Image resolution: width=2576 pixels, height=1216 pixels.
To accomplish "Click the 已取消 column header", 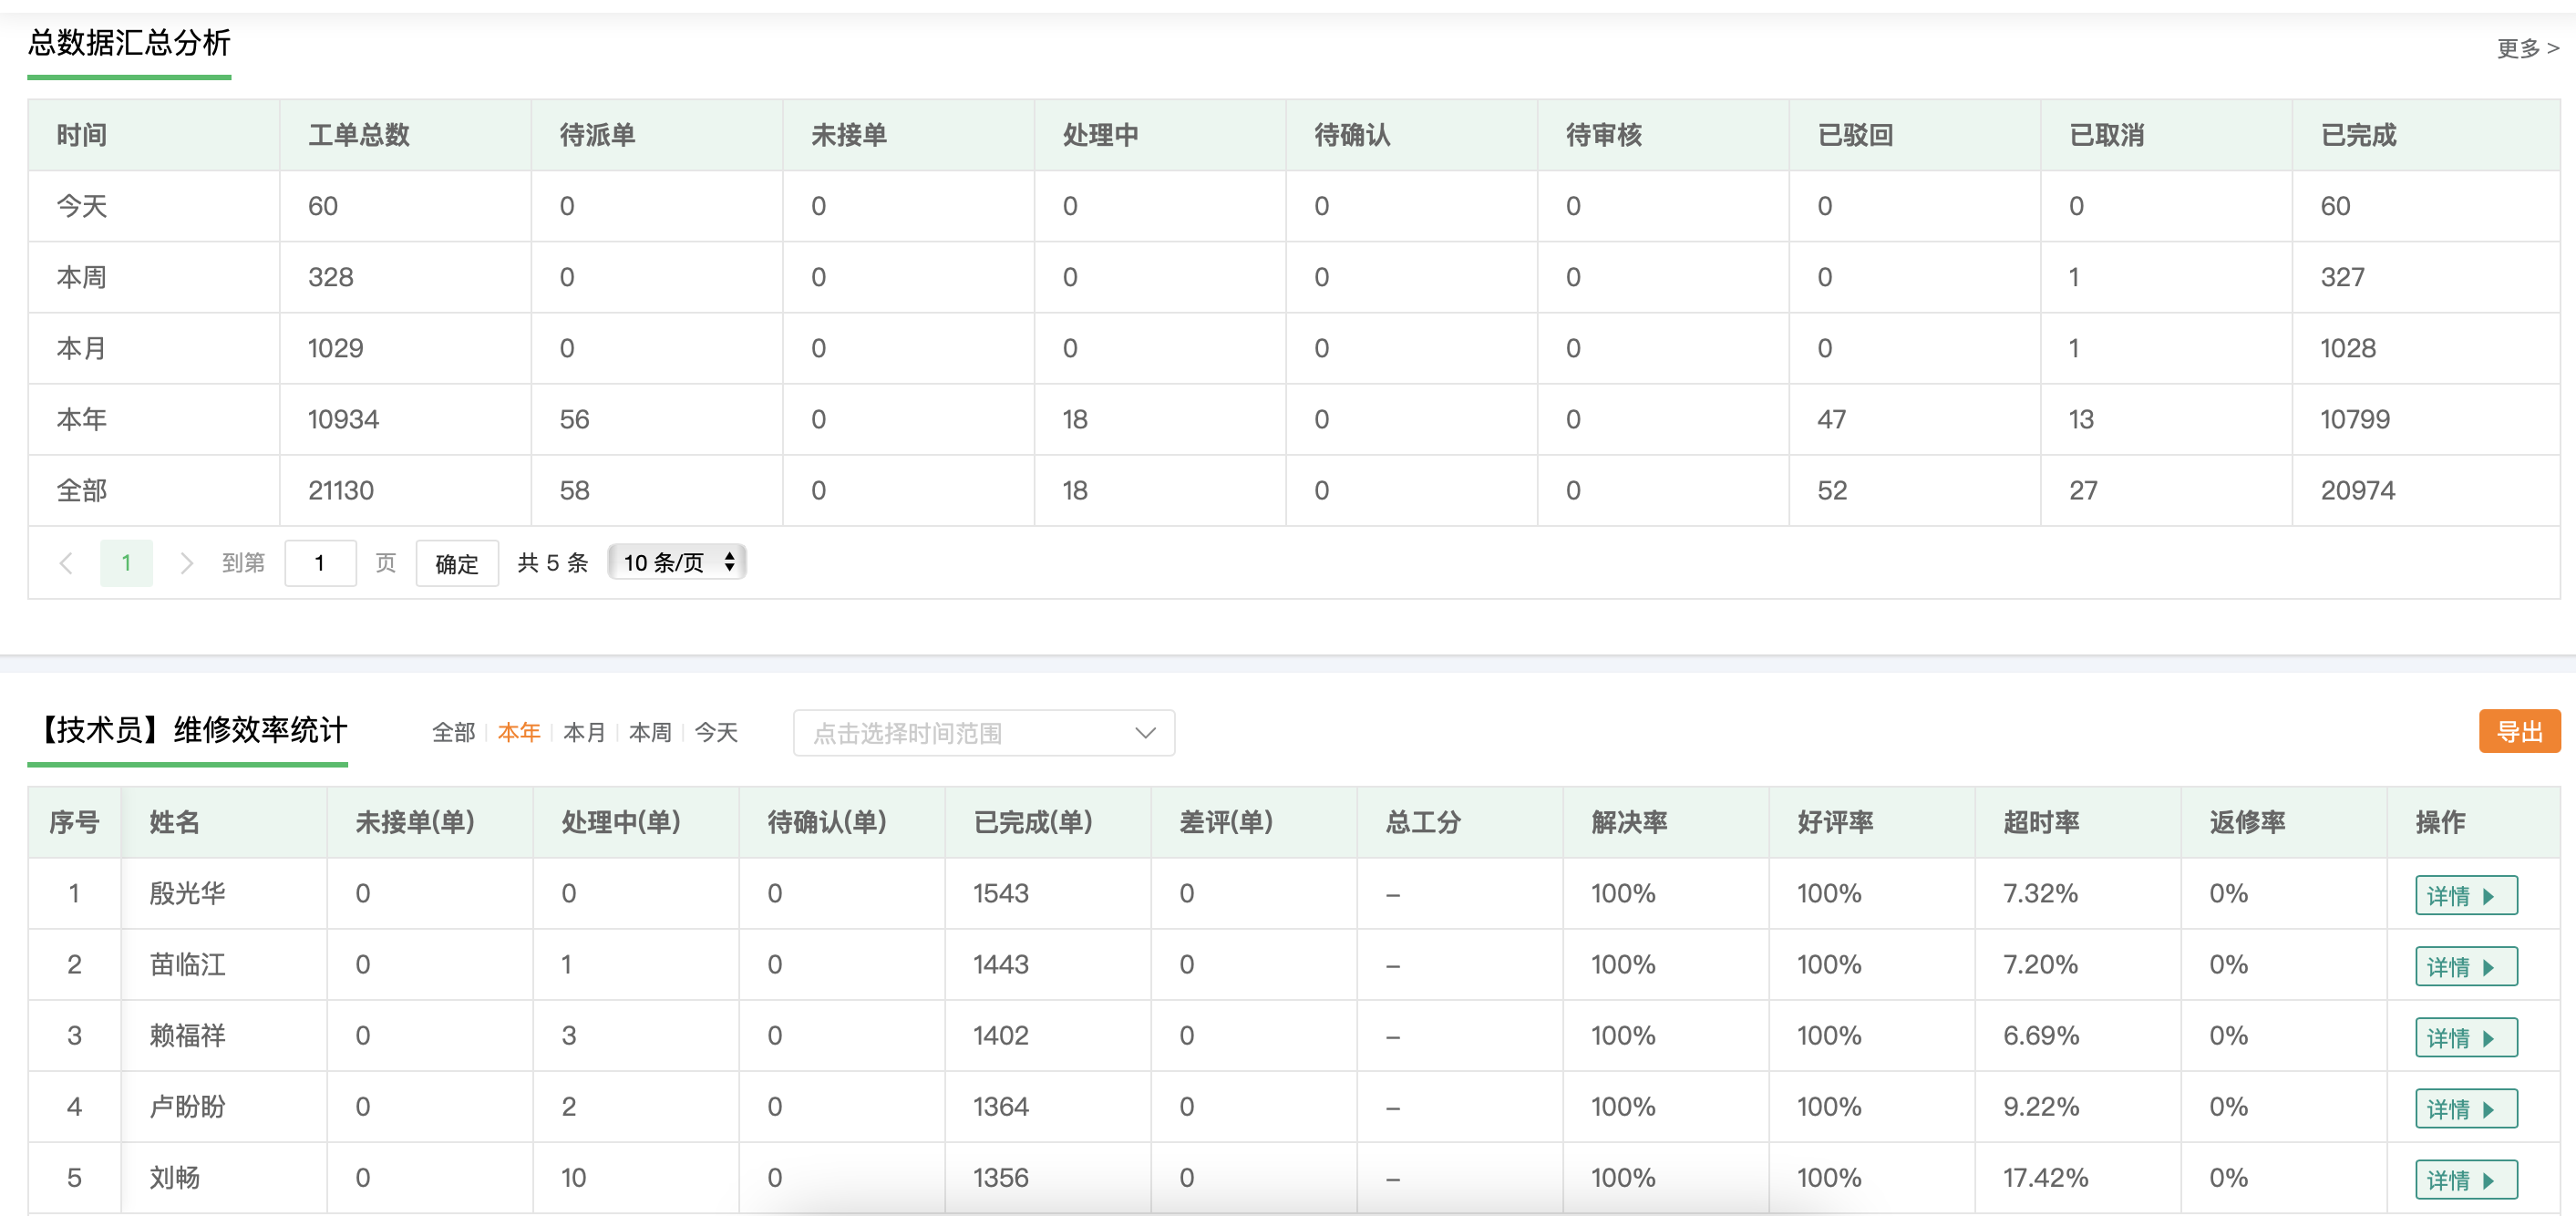I will click(x=2107, y=135).
